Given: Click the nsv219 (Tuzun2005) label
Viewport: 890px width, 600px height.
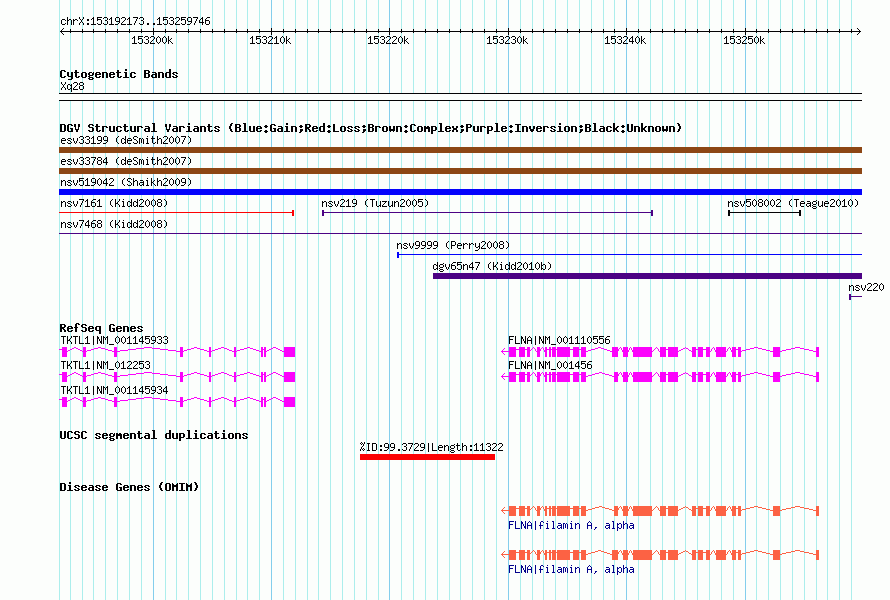Looking at the screenshot, I should (375, 203).
